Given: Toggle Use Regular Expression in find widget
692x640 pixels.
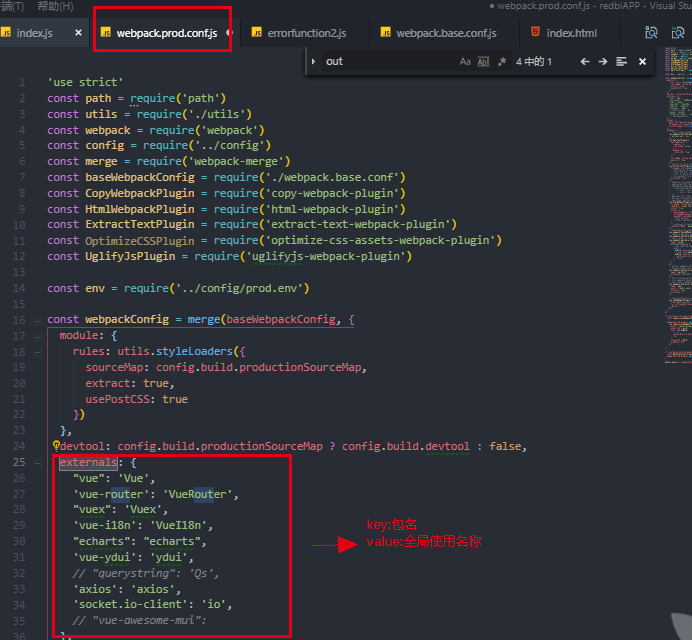Looking at the screenshot, I should pyautogui.click(x=502, y=61).
